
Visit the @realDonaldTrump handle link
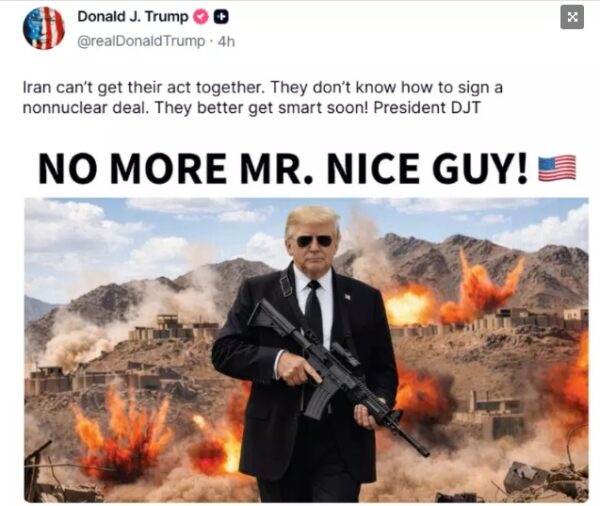[x=141, y=41]
